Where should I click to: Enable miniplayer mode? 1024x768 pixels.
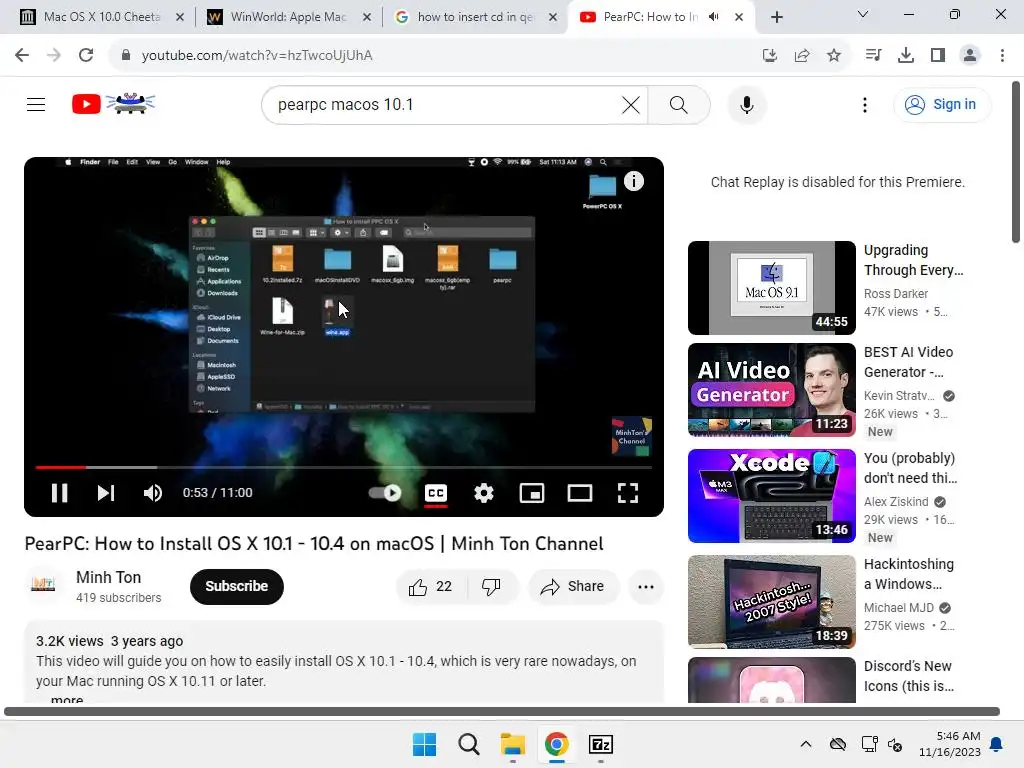pyautogui.click(x=532, y=493)
